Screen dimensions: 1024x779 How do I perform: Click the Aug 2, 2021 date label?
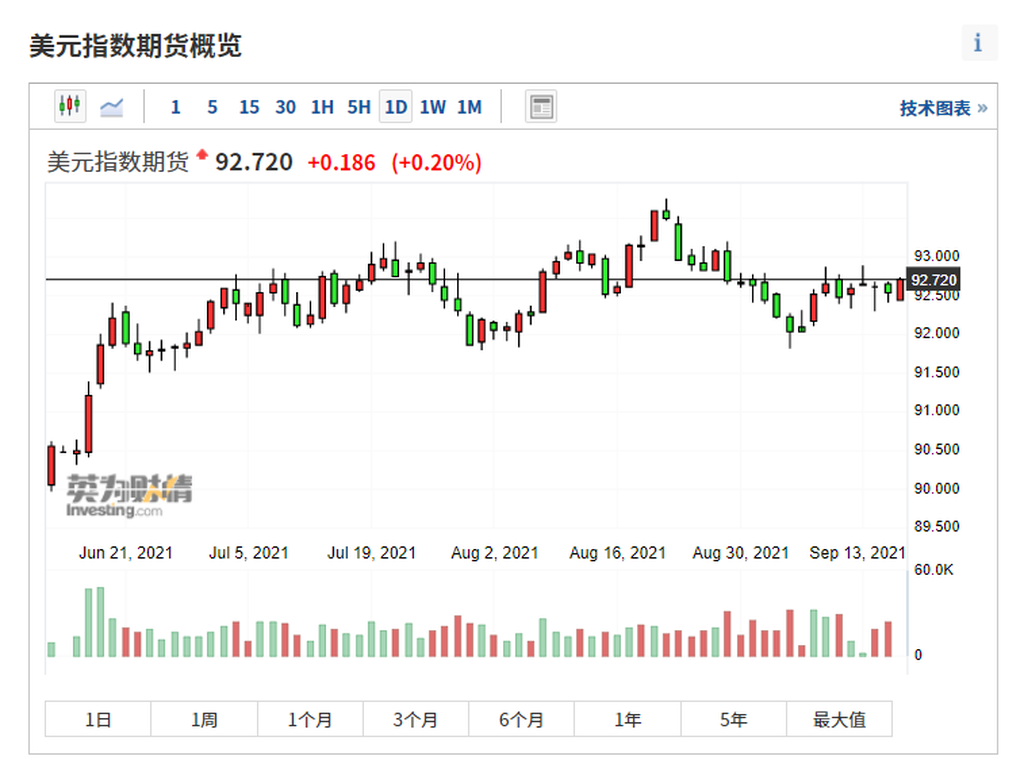click(494, 553)
